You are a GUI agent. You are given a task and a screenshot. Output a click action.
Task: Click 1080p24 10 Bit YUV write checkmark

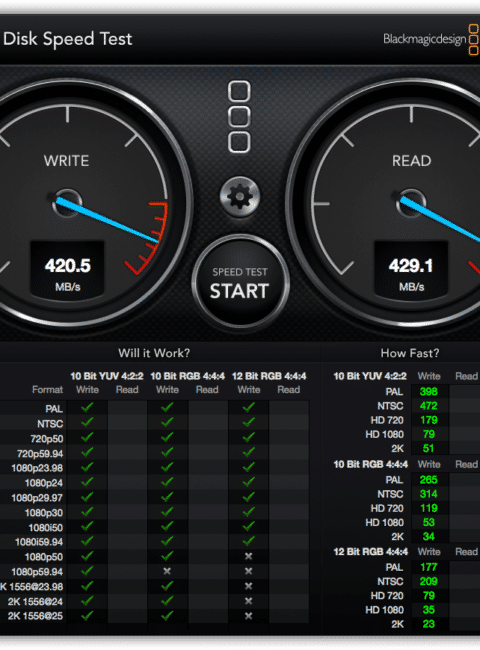(x=87, y=482)
